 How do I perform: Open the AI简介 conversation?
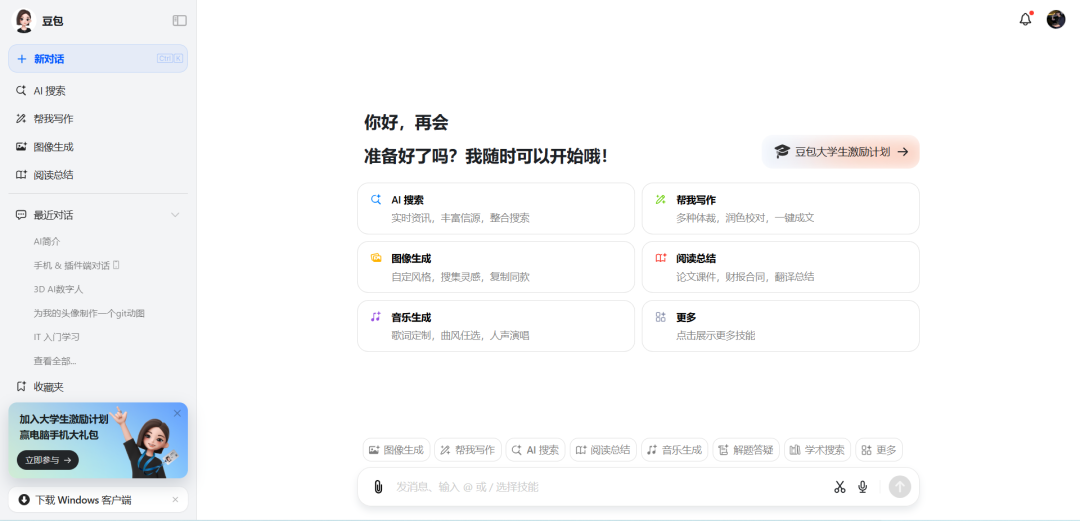coord(47,241)
